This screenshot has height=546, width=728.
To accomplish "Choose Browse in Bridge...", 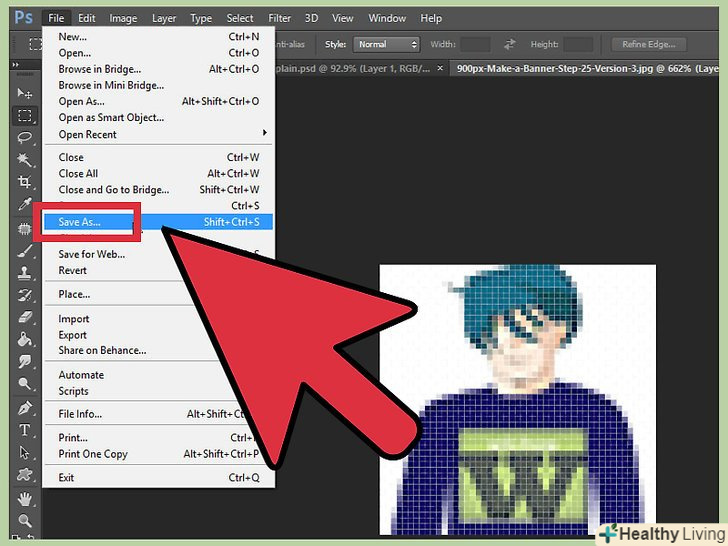I will click(158, 69).
